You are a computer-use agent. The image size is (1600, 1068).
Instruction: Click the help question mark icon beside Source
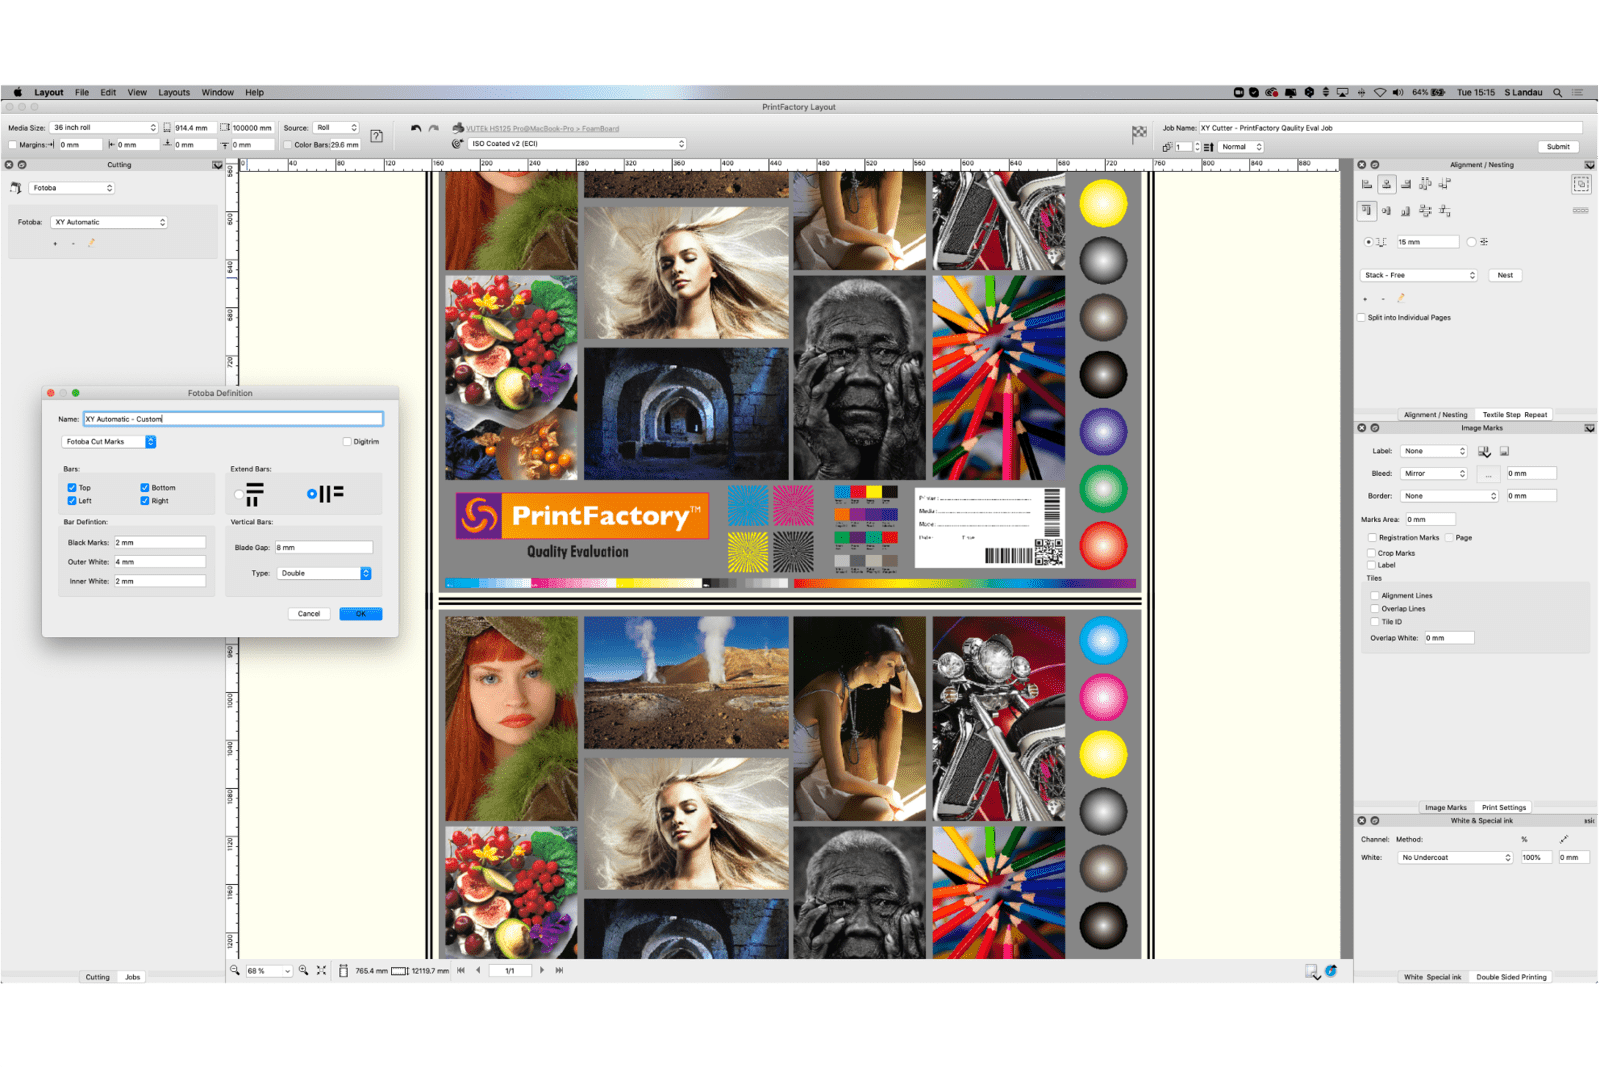click(x=377, y=136)
